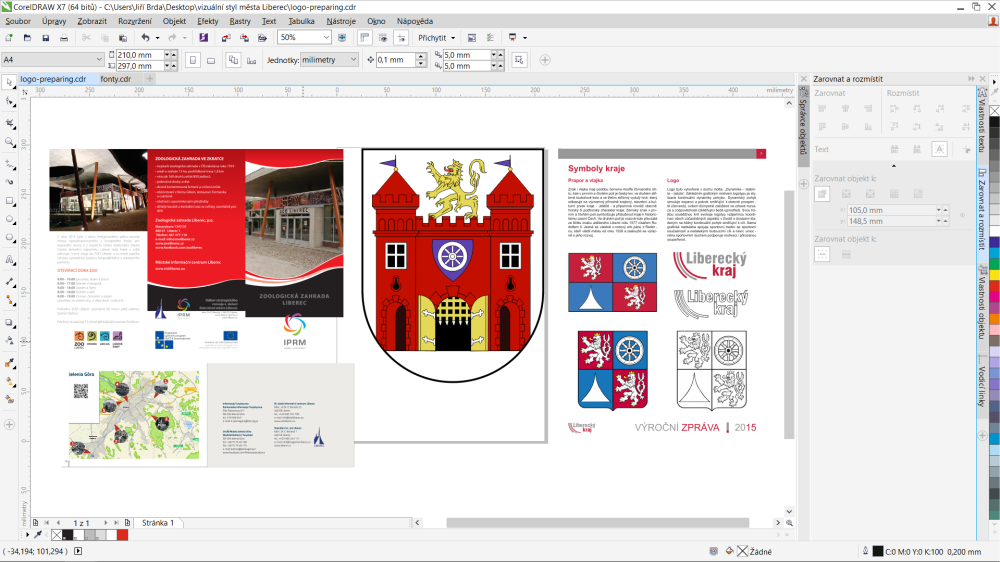
Task: Select the Ellipse tool
Action: (10, 219)
